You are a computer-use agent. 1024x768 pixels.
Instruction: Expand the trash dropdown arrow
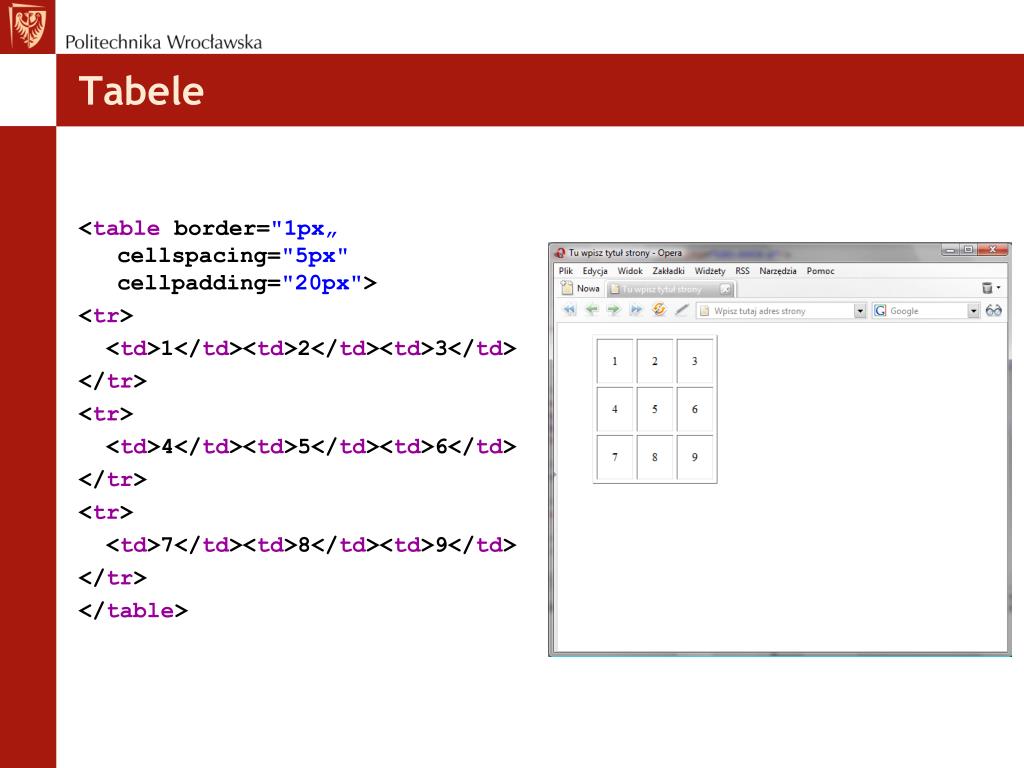(x=999, y=288)
